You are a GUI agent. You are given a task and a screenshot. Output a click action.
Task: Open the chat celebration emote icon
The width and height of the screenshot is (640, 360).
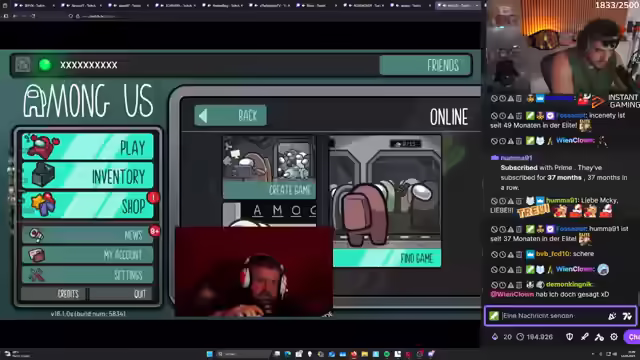(x=612, y=316)
